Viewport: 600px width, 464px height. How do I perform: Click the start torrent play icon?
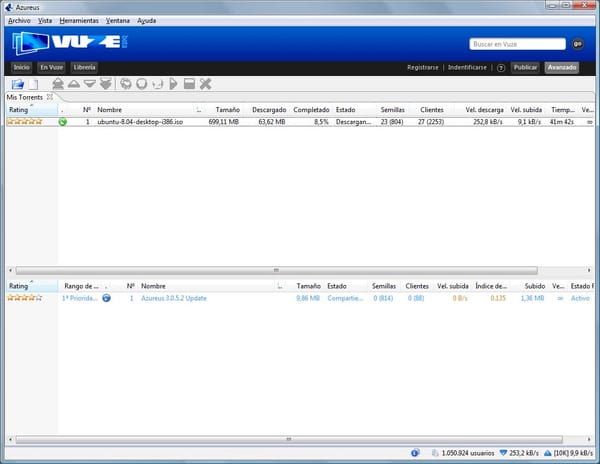point(173,84)
